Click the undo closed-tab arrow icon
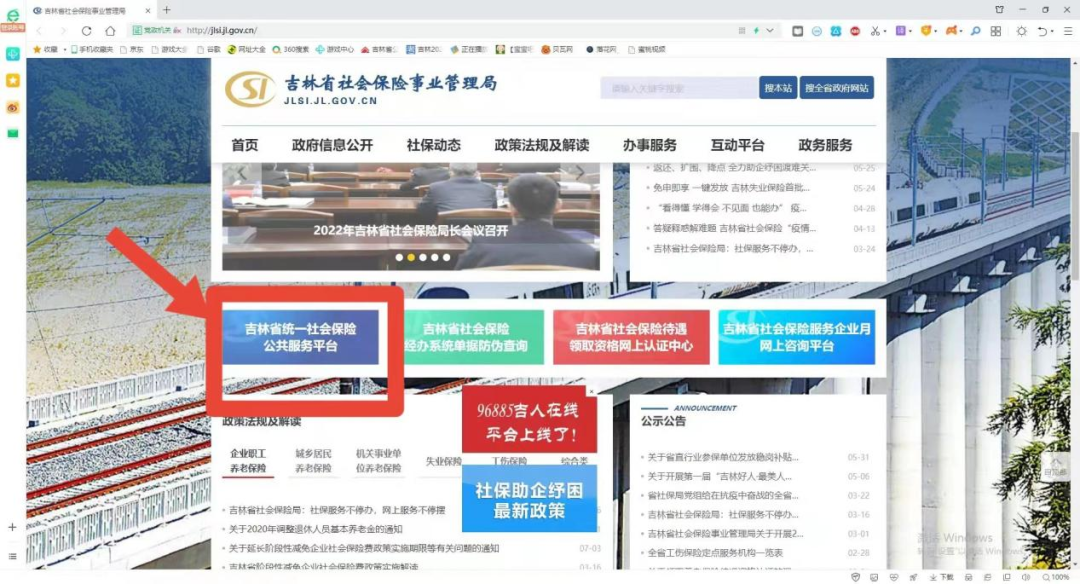The image size is (1080, 584). tap(1043, 31)
